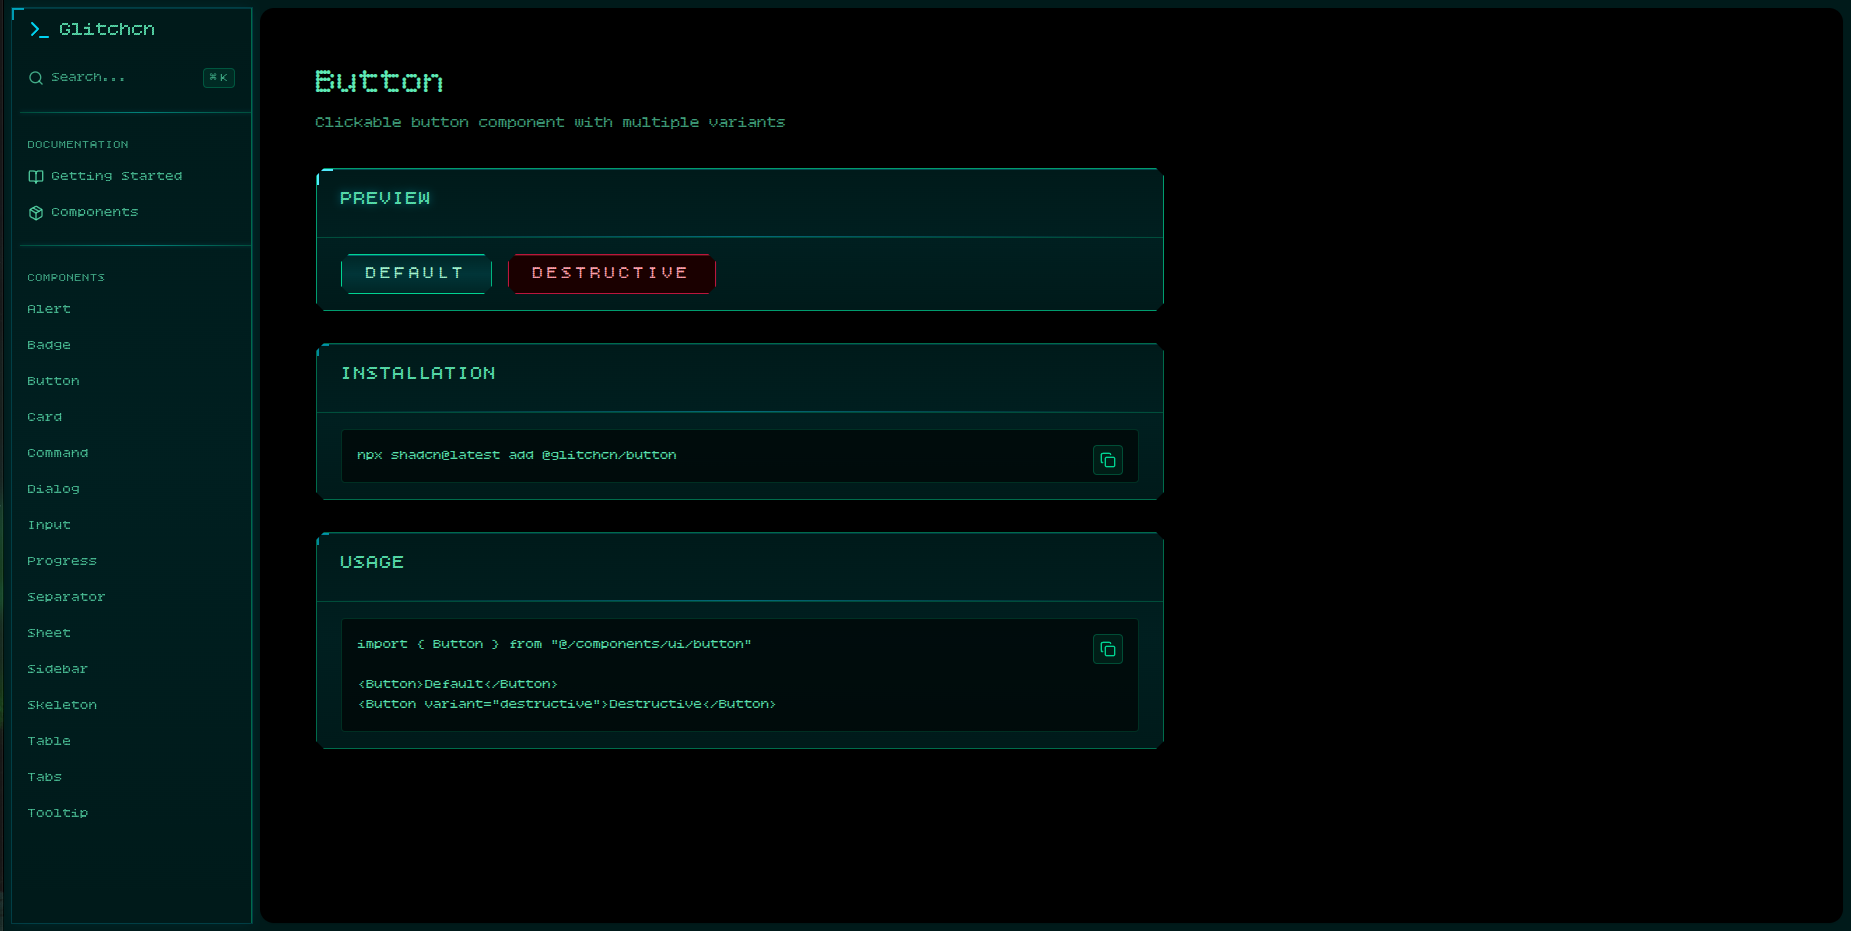Click the book icon beside Getting Started

[x=36, y=176]
